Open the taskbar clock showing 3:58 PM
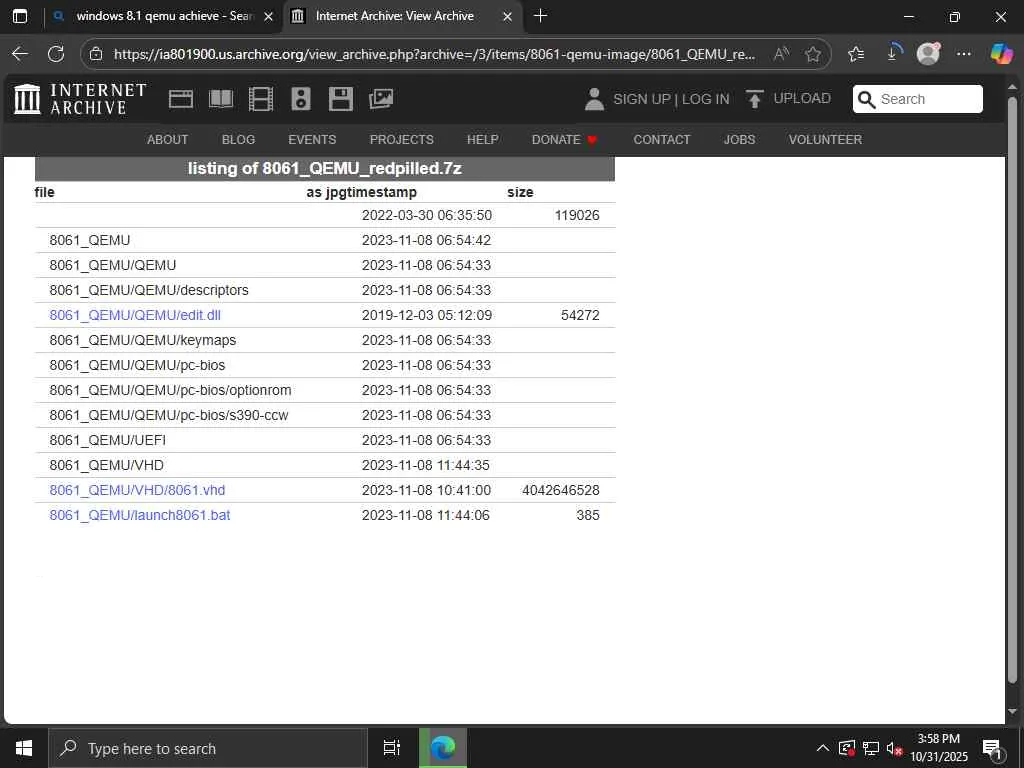This screenshot has width=1024, height=768. tap(938, 748)
